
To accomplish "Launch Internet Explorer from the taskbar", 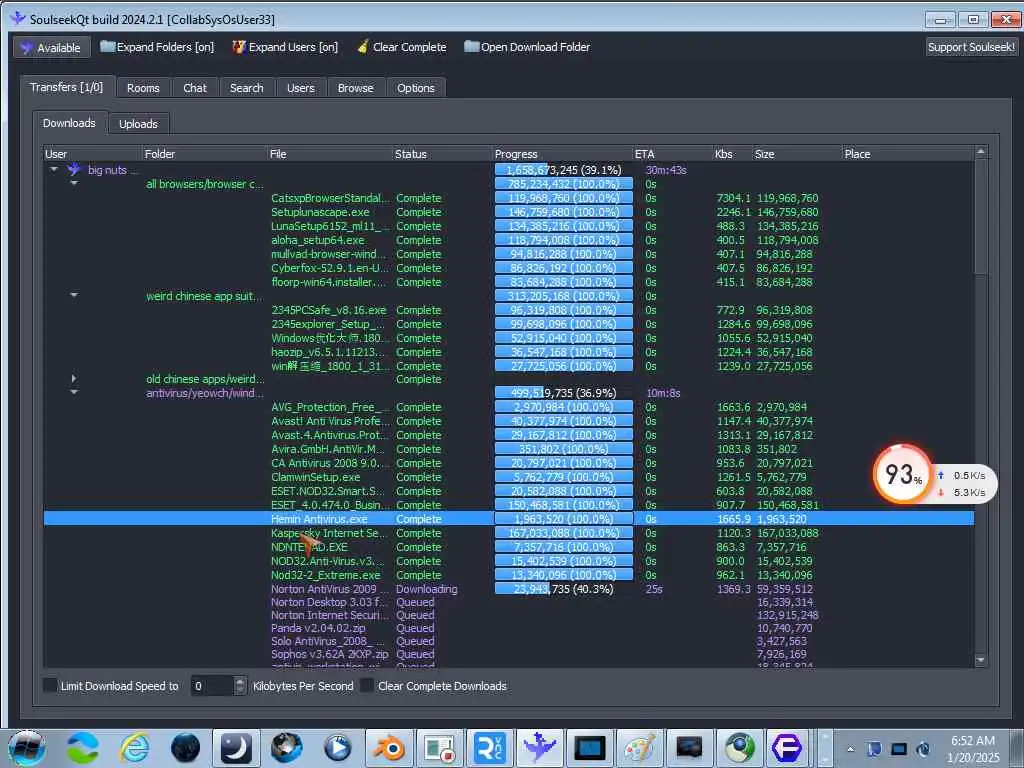I will pos(134,748).
